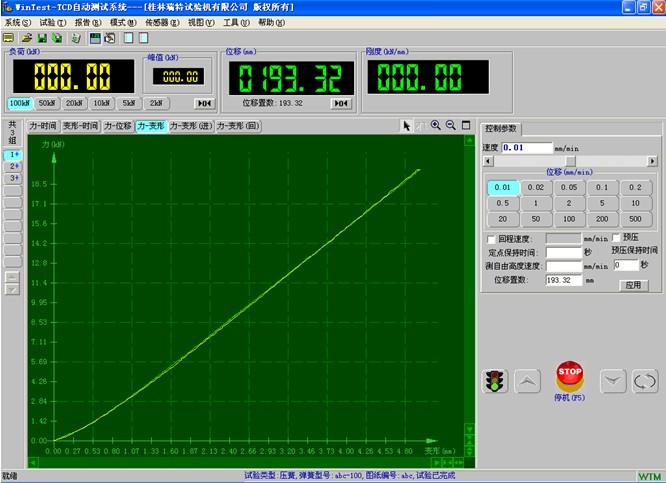Viewport: 666px width, 483px height.
Task: Click the green save icon in toolbar
Action: click(42, 38)
